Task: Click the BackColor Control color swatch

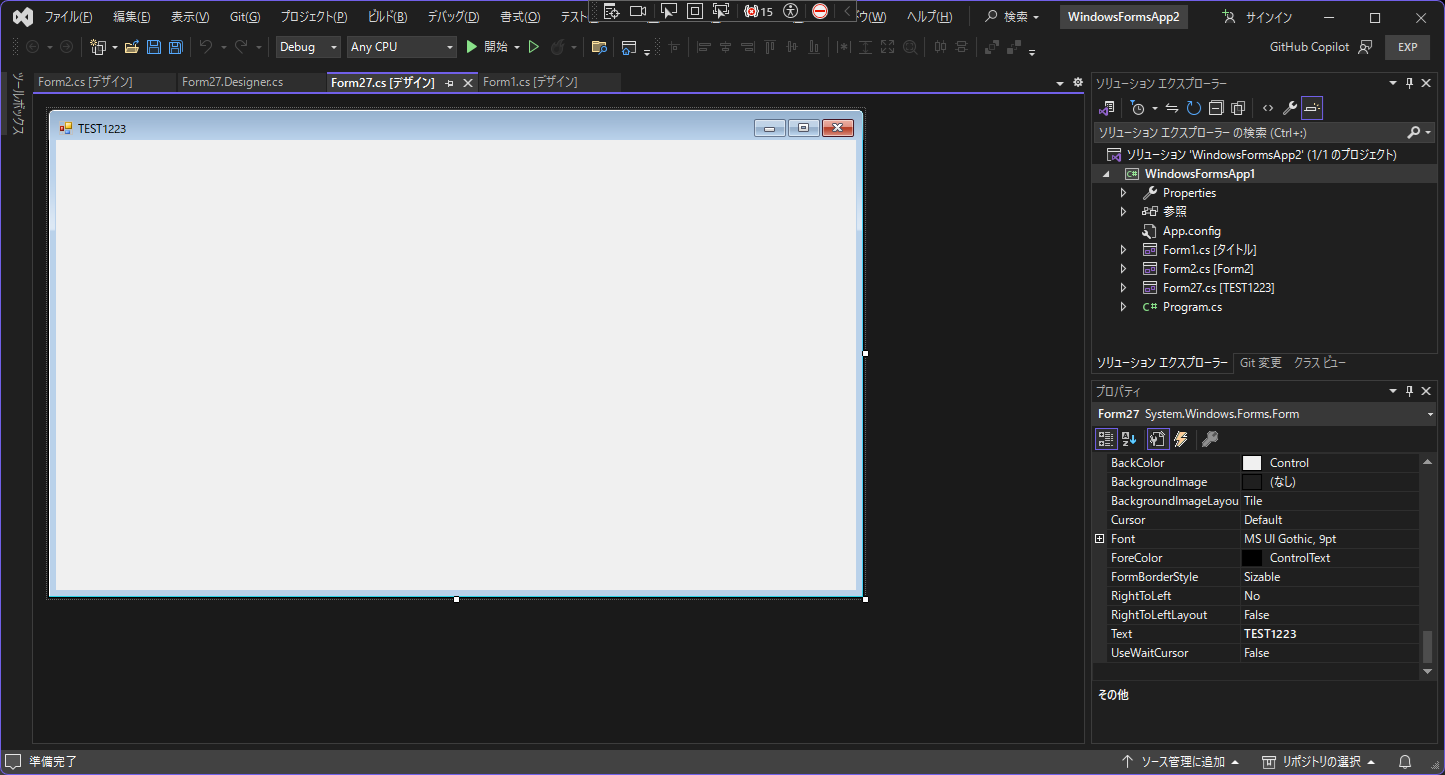Action: click(x=1252, y=462)
